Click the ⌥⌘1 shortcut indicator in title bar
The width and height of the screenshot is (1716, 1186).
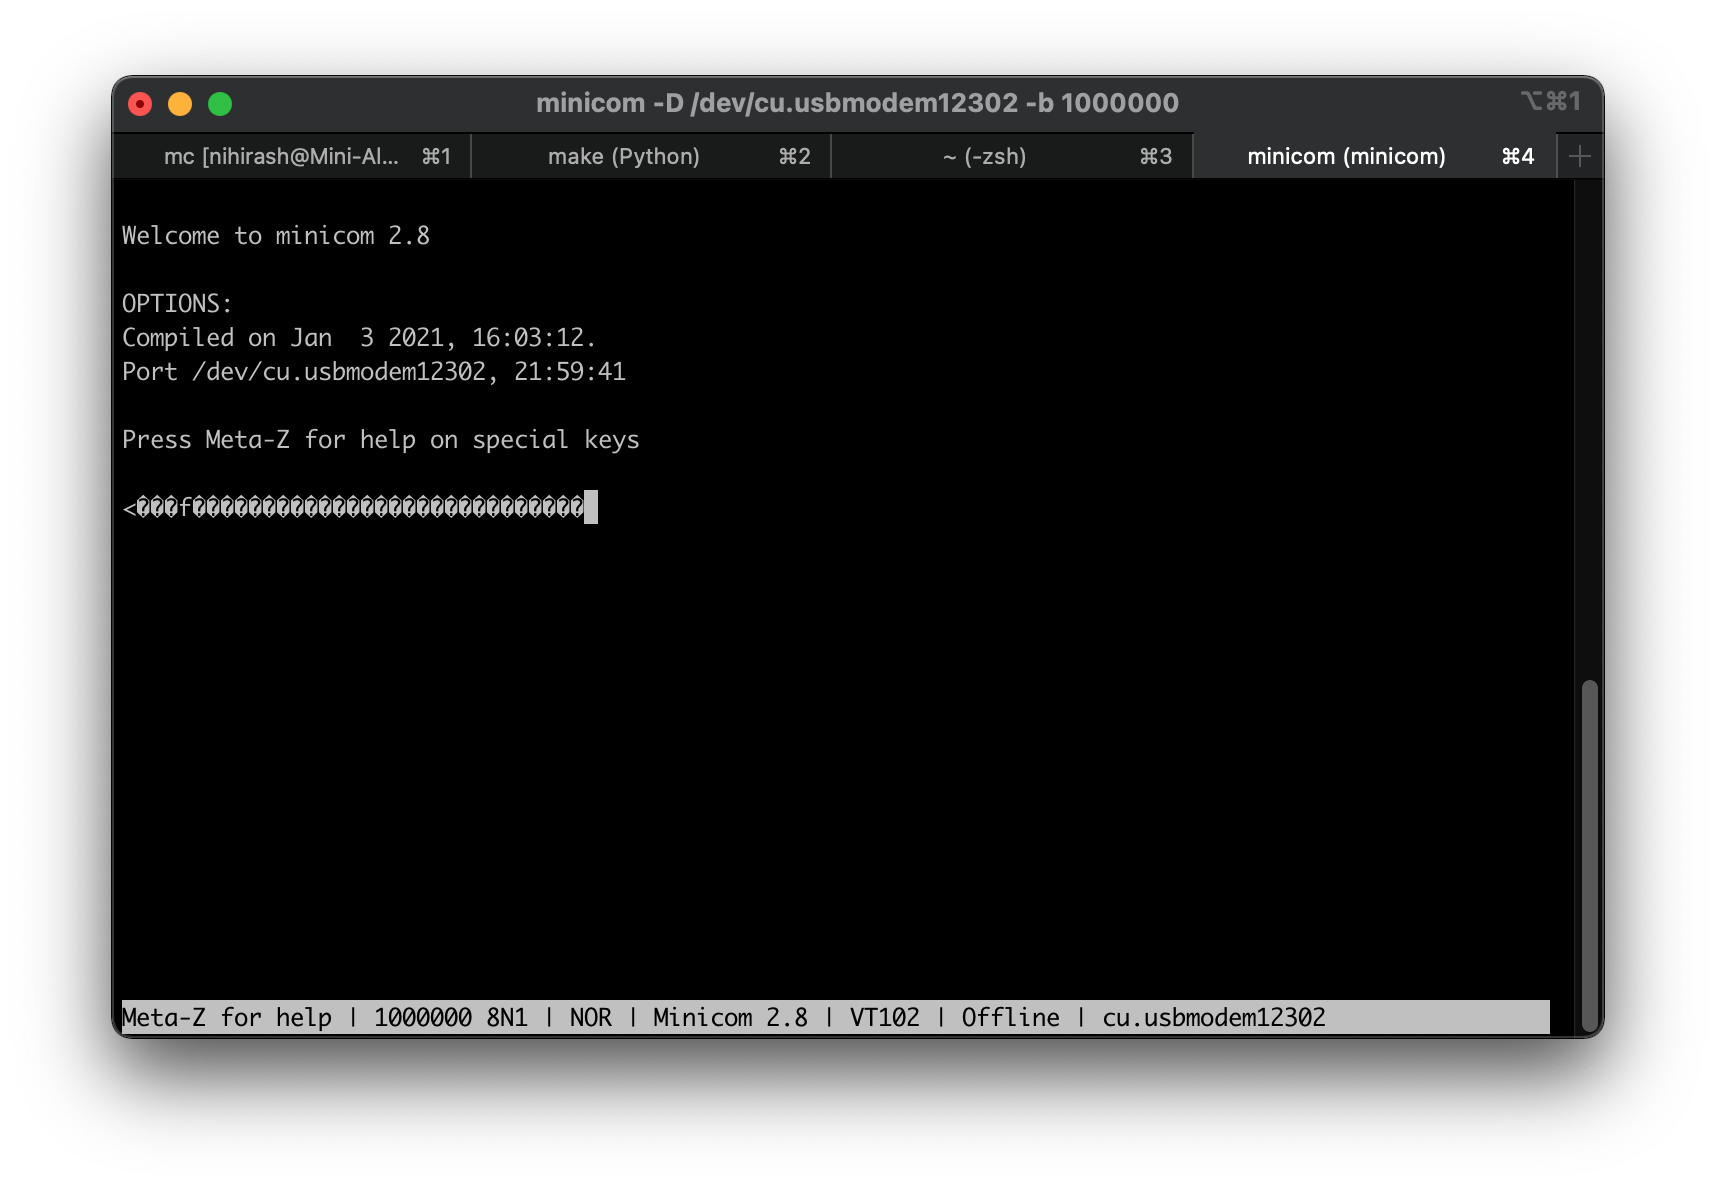tap(1551, 101)
